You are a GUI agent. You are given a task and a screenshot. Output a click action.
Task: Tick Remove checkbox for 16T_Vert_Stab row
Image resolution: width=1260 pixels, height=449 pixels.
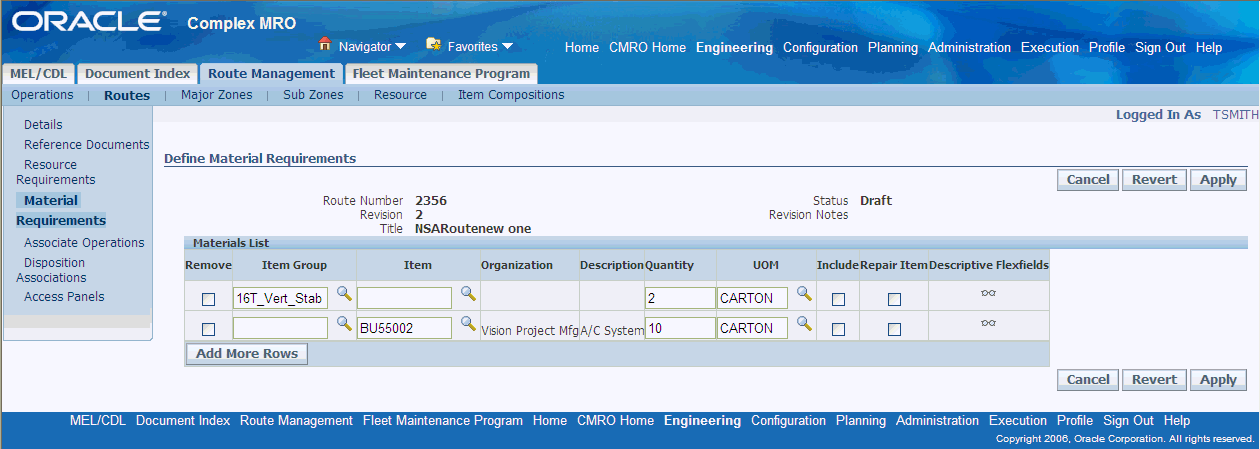click(x=208, y=299)
